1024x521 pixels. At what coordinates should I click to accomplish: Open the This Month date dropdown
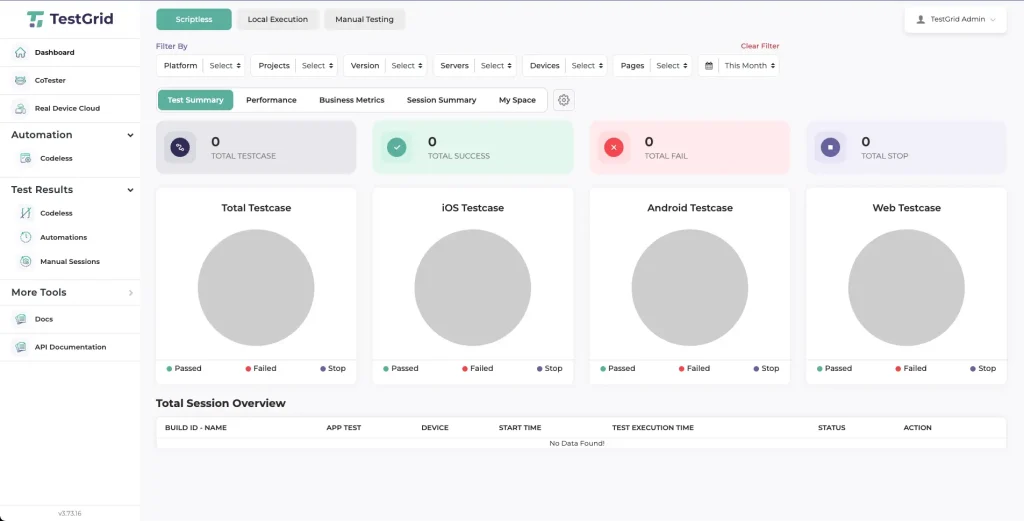749,66
